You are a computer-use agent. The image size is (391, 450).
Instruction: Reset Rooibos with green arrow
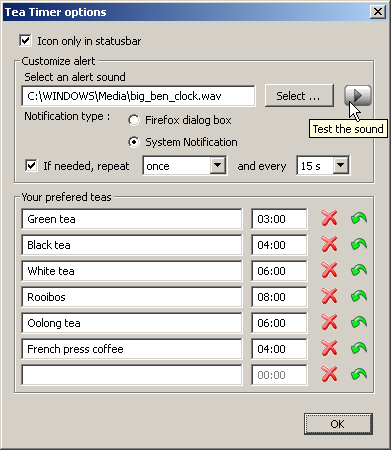tap(359, 297)
